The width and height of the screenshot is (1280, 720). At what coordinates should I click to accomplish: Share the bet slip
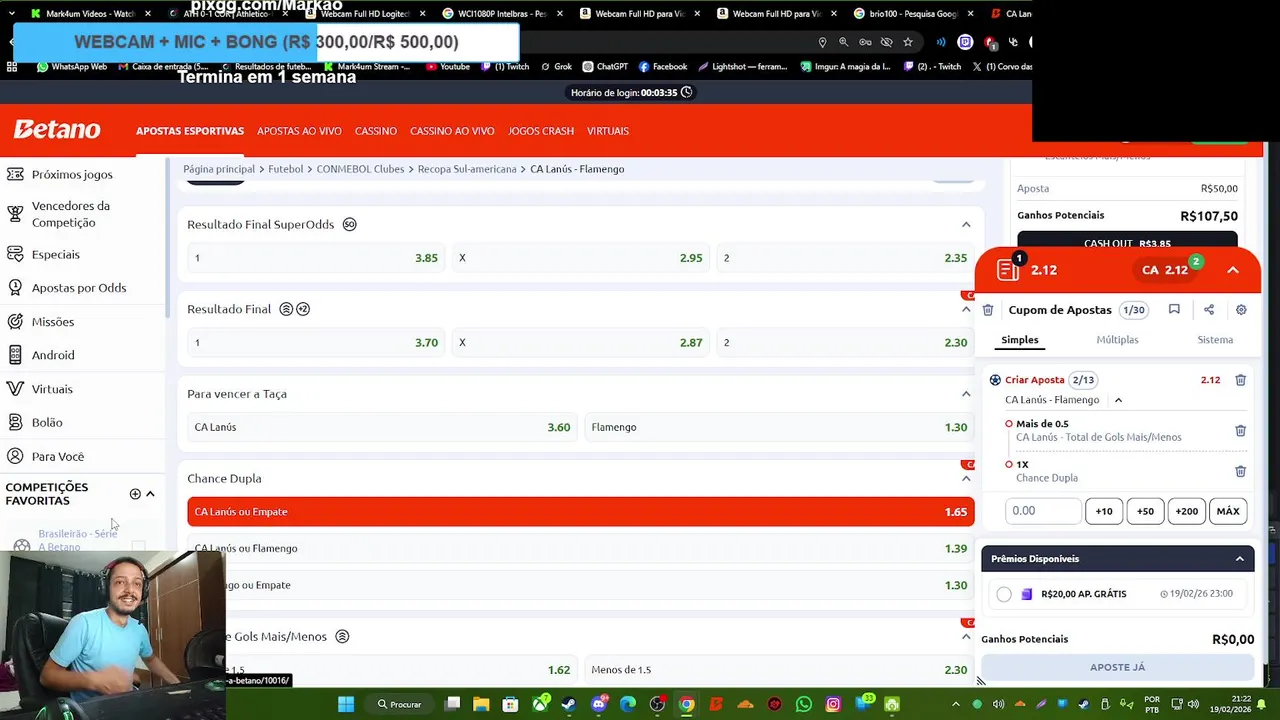coord(1209,310)
